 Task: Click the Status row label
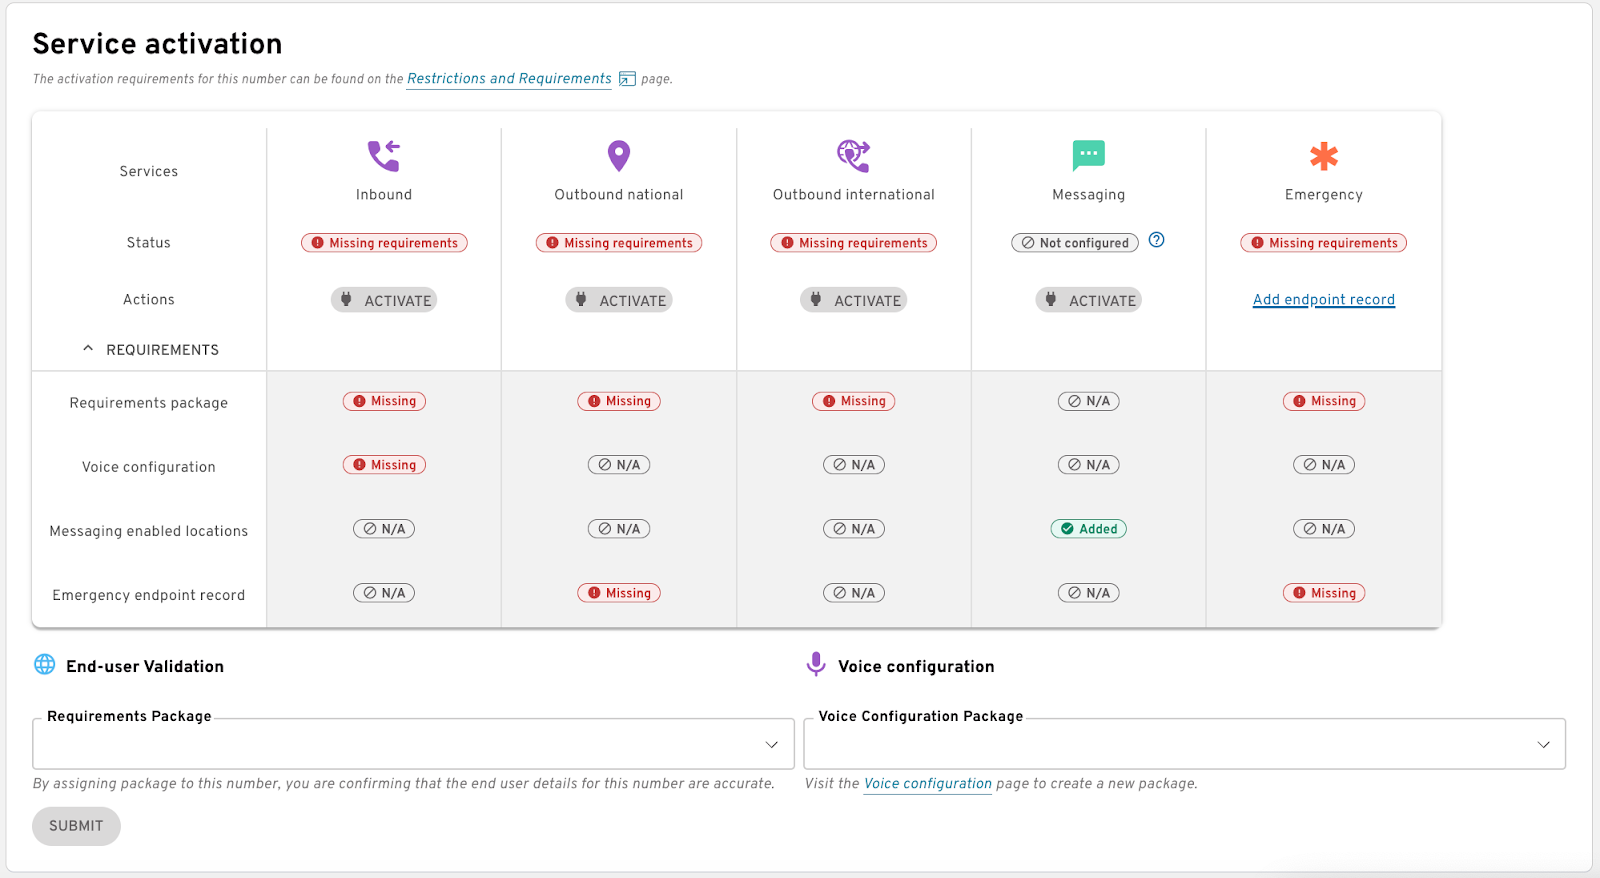(x=149, y=243)
